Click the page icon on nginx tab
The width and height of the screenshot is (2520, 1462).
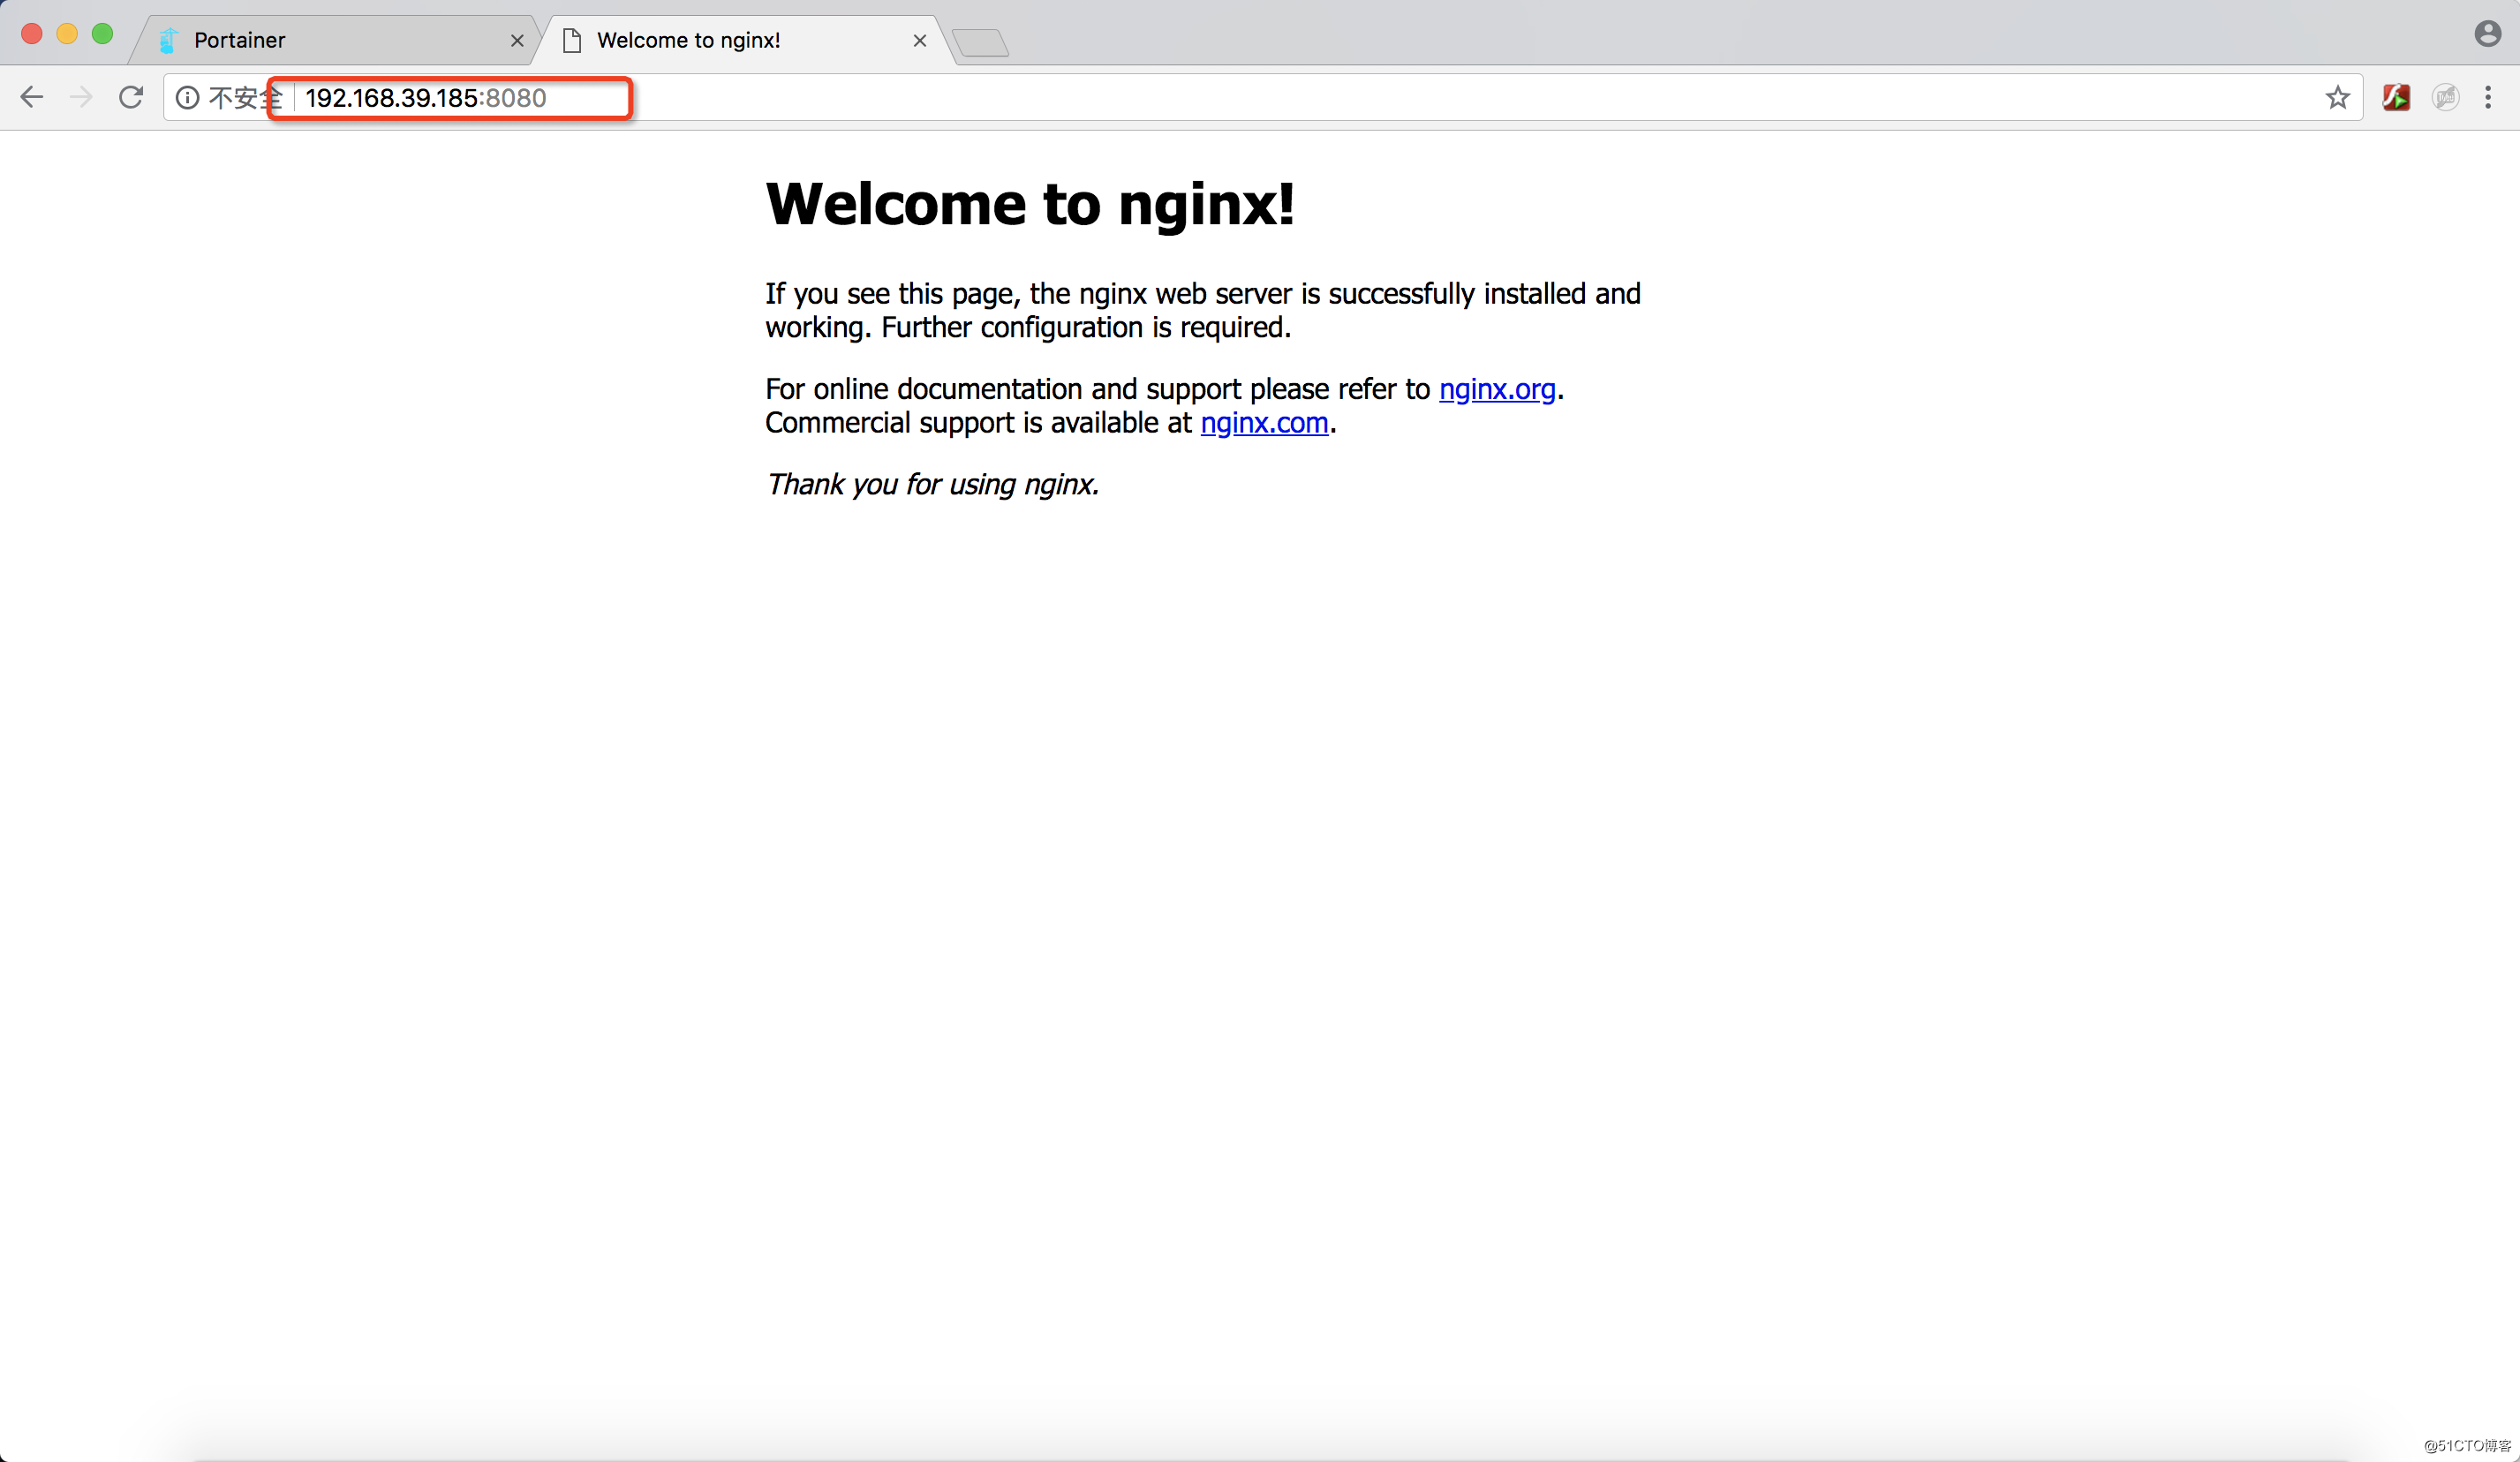[572, 40]
